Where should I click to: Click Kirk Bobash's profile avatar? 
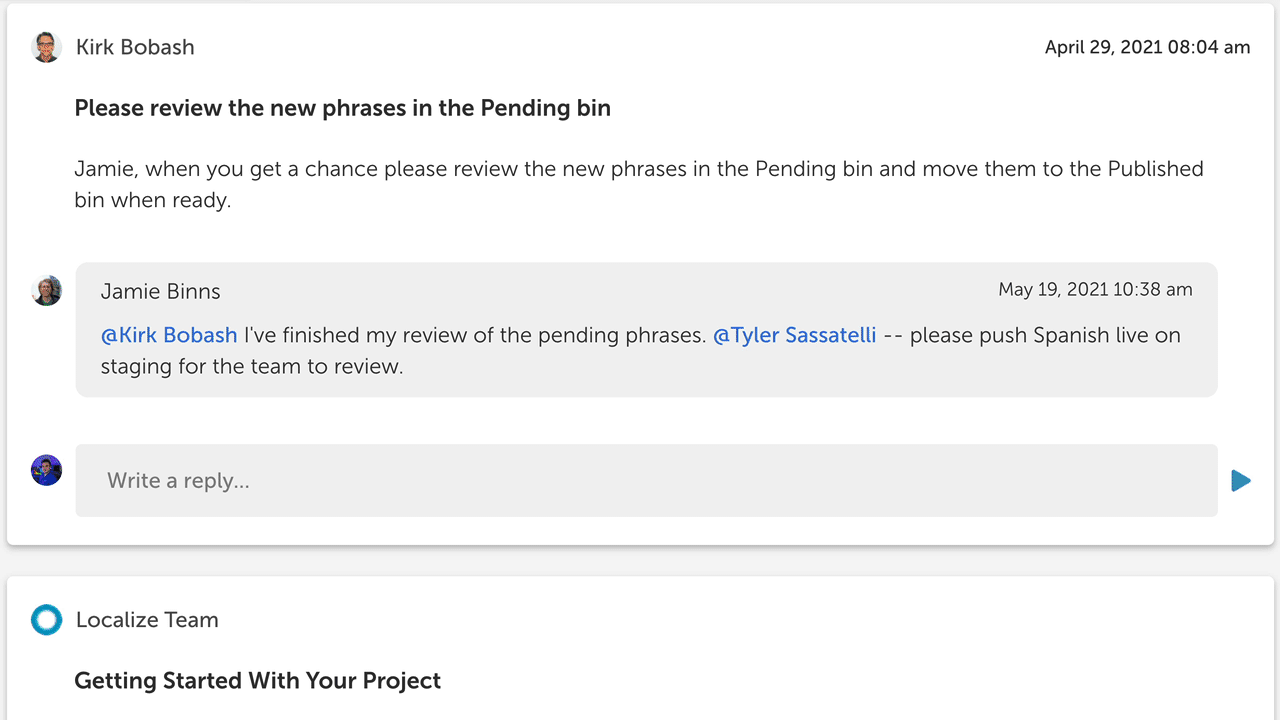tap(47, 47)
